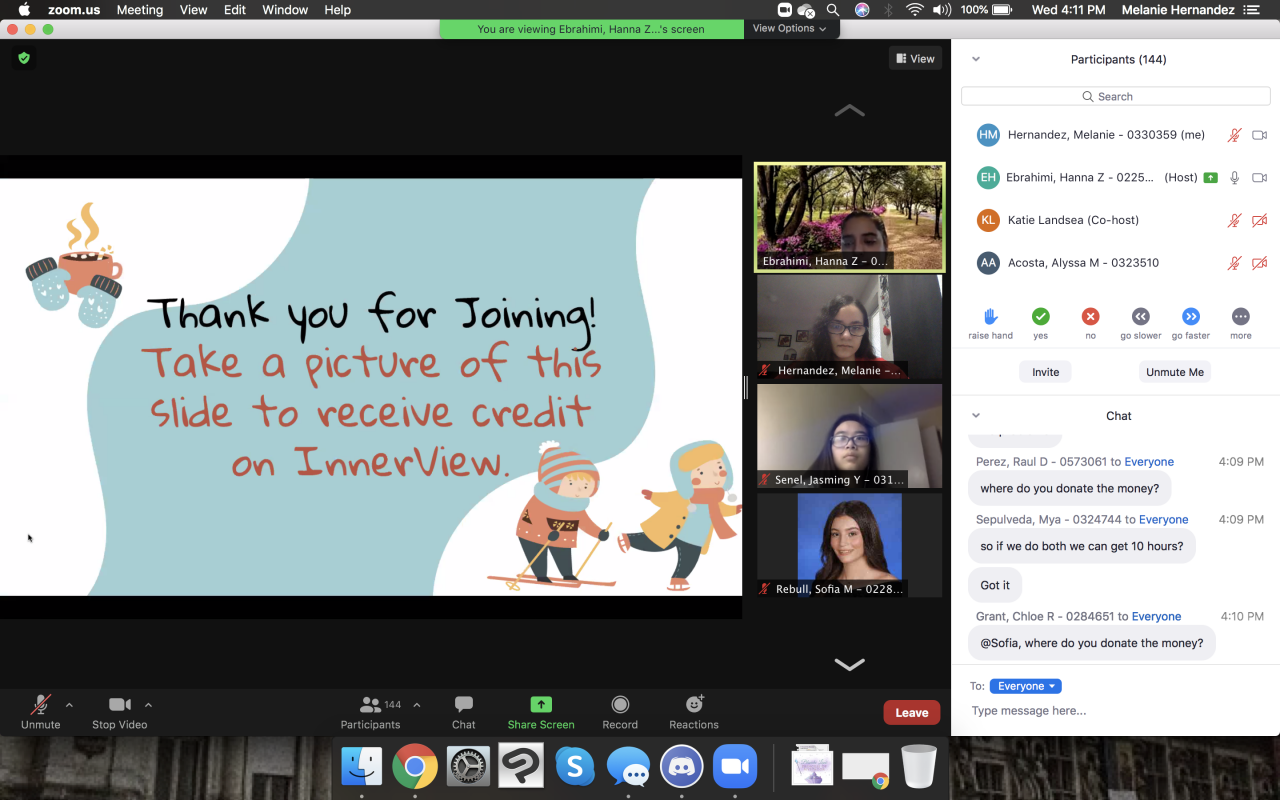Open the Window menu in menu bar
Screen dimensions: 1280x800
click(x=285, y=10)
